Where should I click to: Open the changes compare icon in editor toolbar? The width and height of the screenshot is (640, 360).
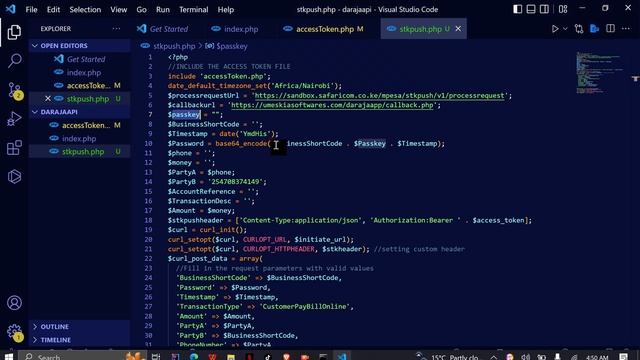click(x=579, y=29)
